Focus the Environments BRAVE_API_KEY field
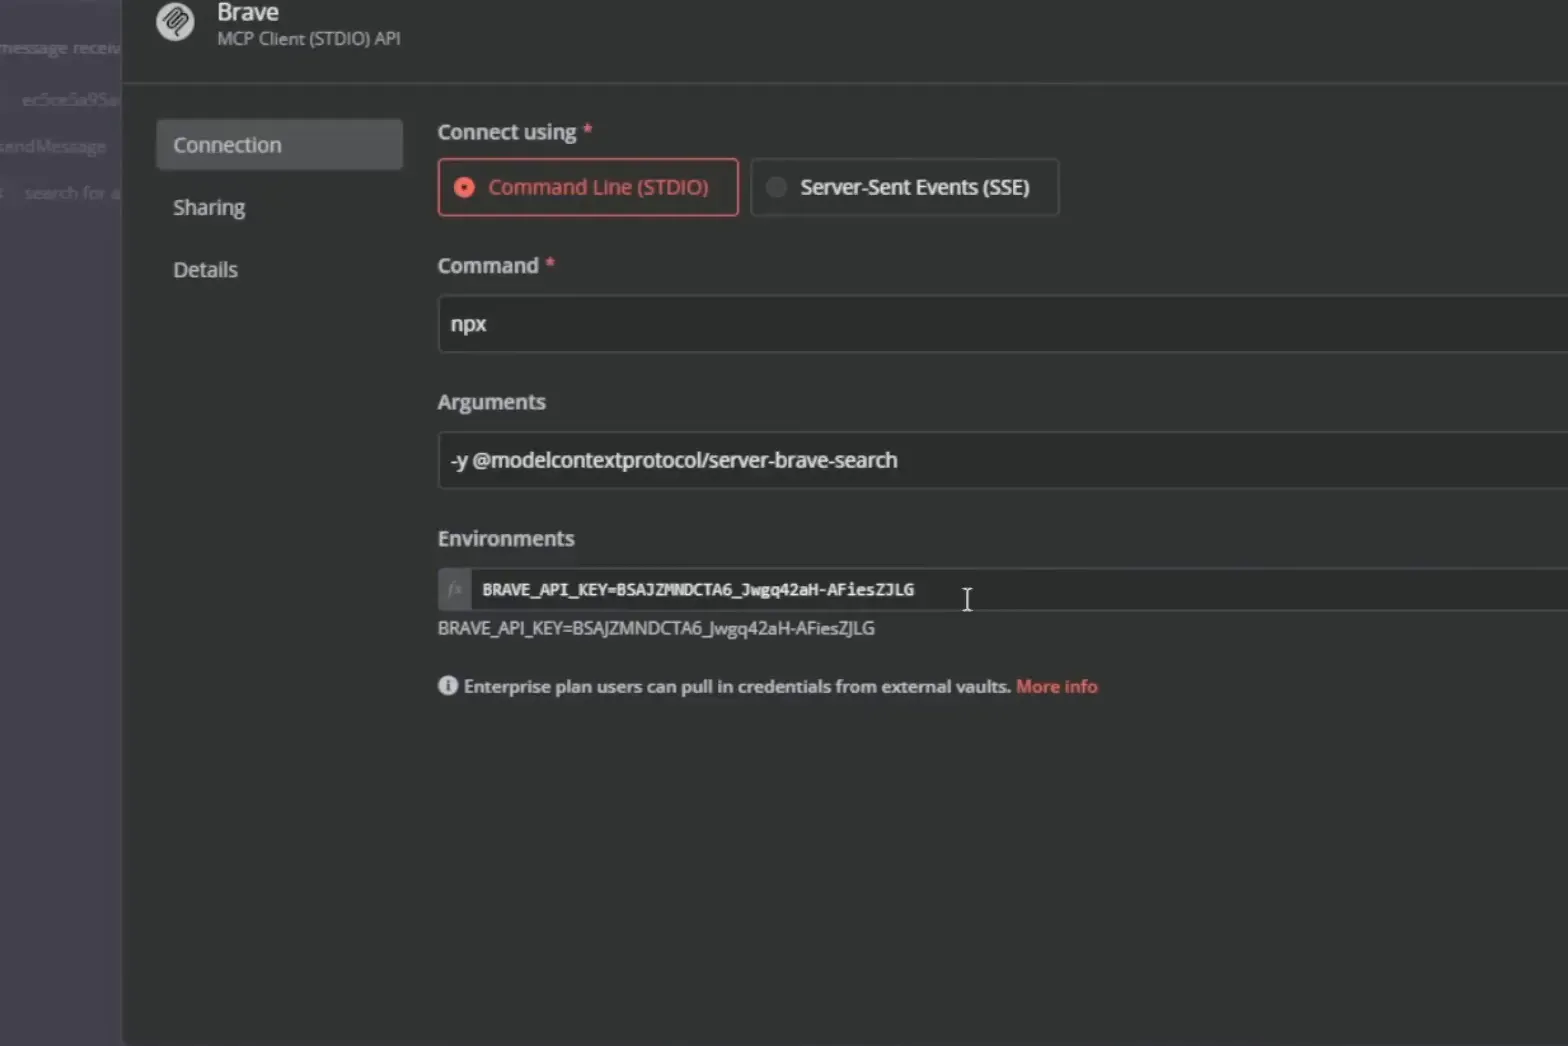 tap(1019, 589)
